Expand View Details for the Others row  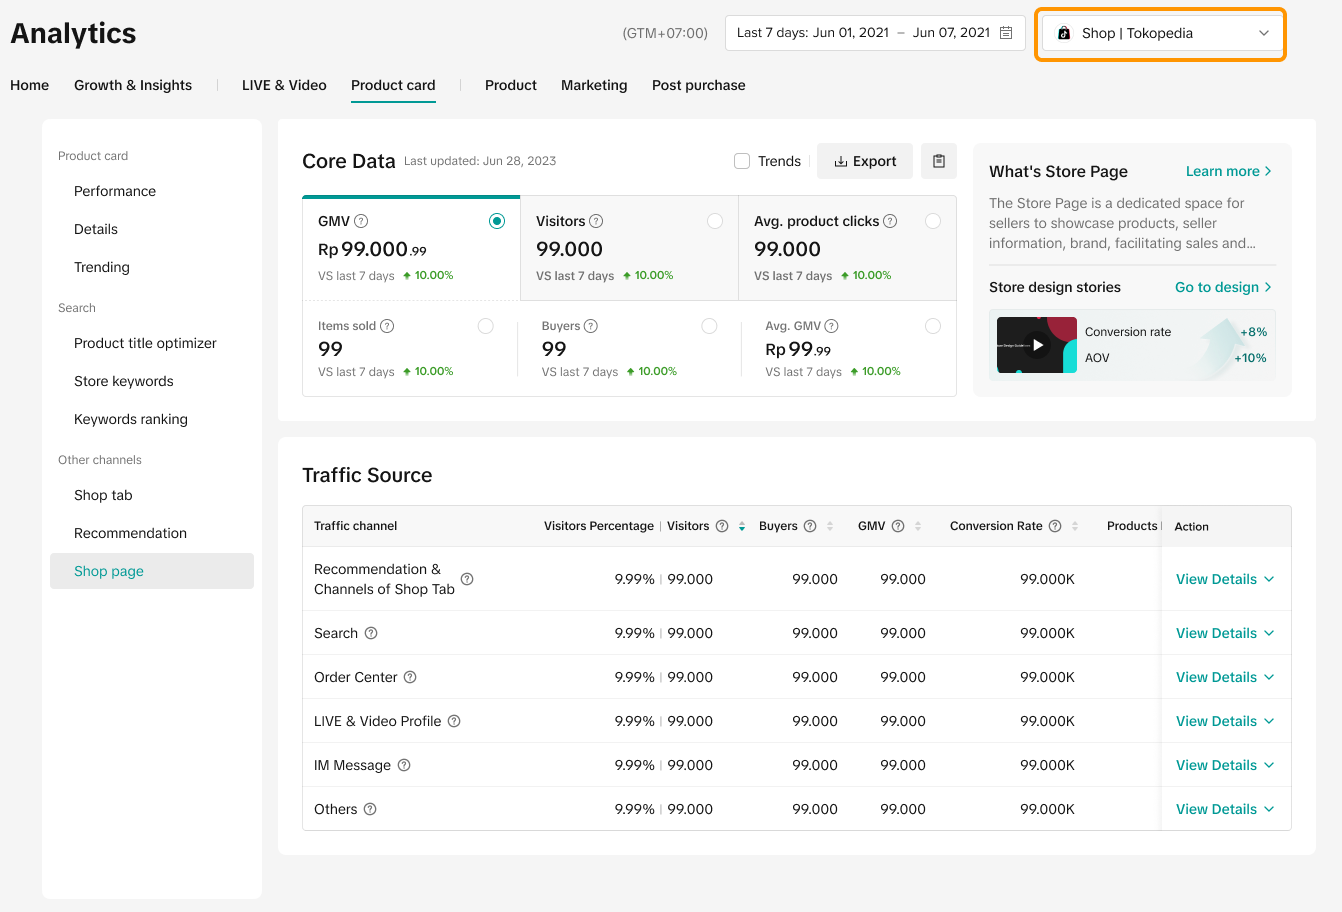pyautogui.click(x=1224, y=809)
